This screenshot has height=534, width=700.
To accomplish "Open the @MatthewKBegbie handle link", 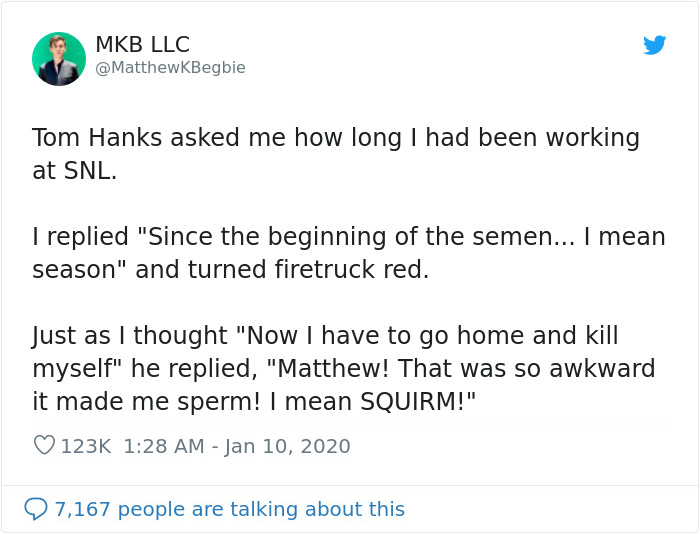I will (x=170, y=68).
